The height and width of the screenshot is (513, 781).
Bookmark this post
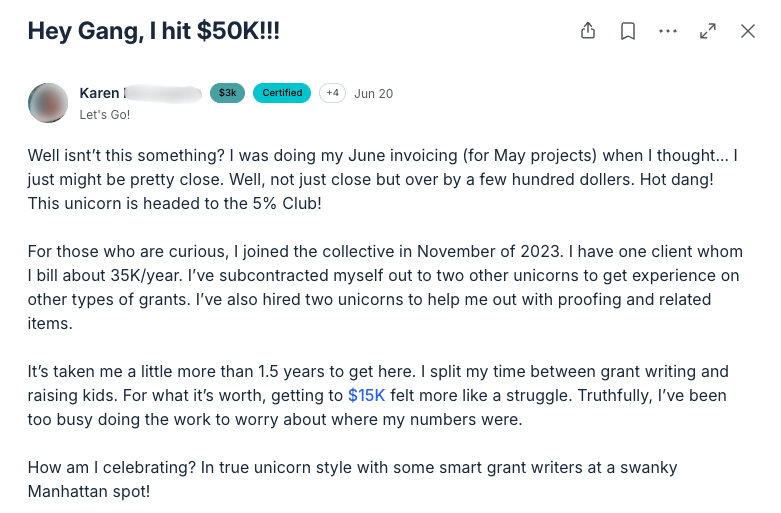tap(628, 31)
